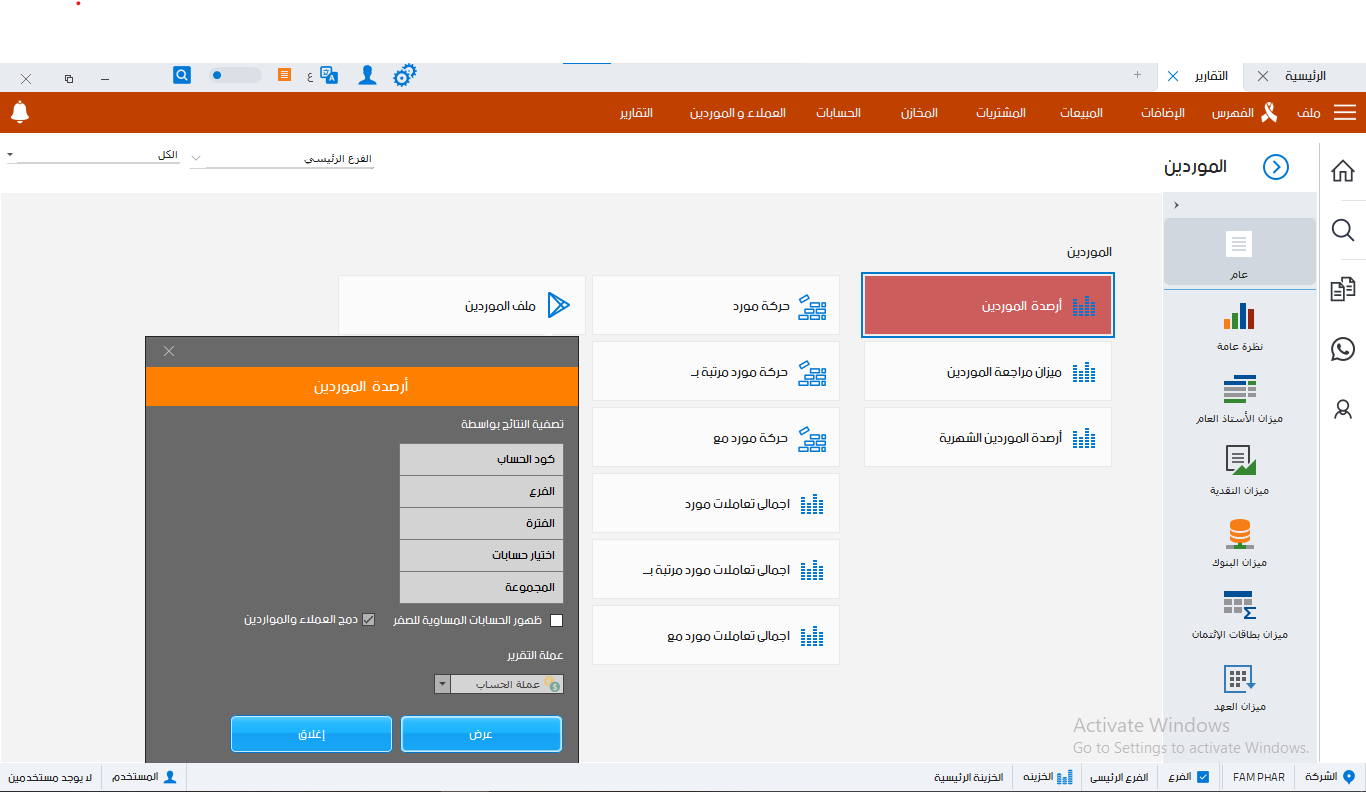Switch to the الرئيسية tab
This screenshot has width=1366, height=792.
[1305, 76]
